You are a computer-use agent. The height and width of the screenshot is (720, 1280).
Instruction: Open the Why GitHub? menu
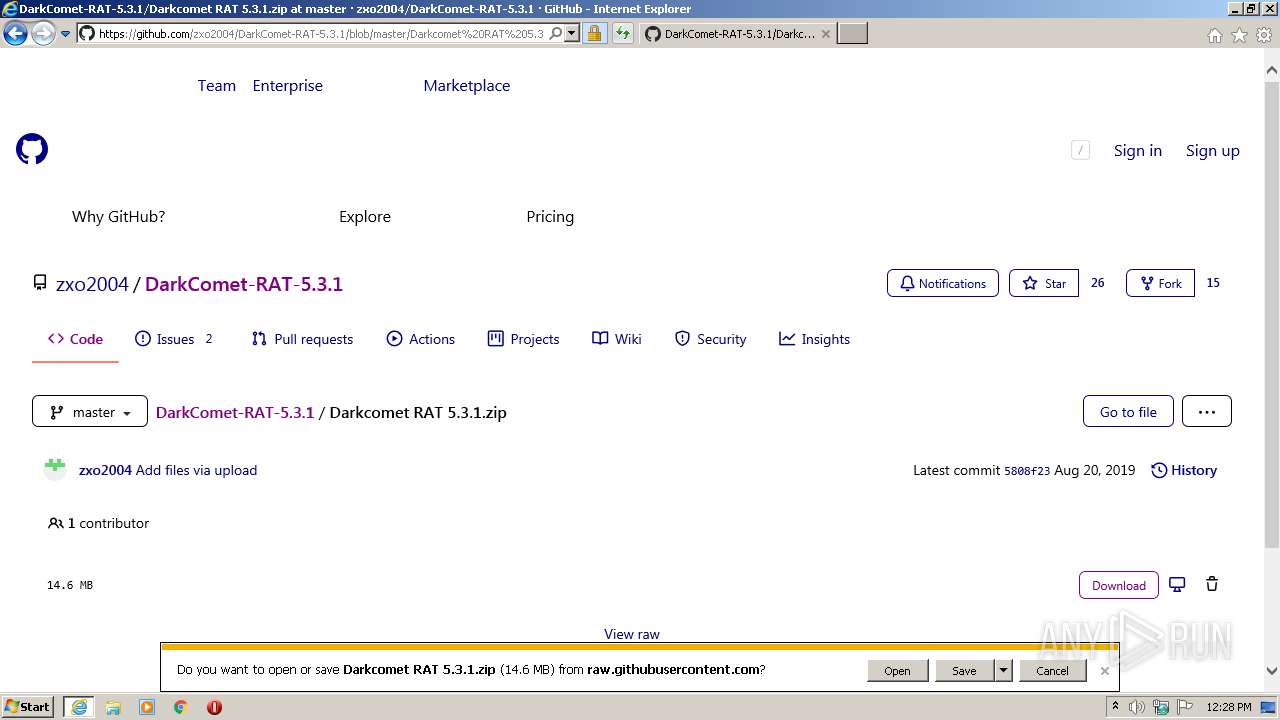[x=118, y=216]
